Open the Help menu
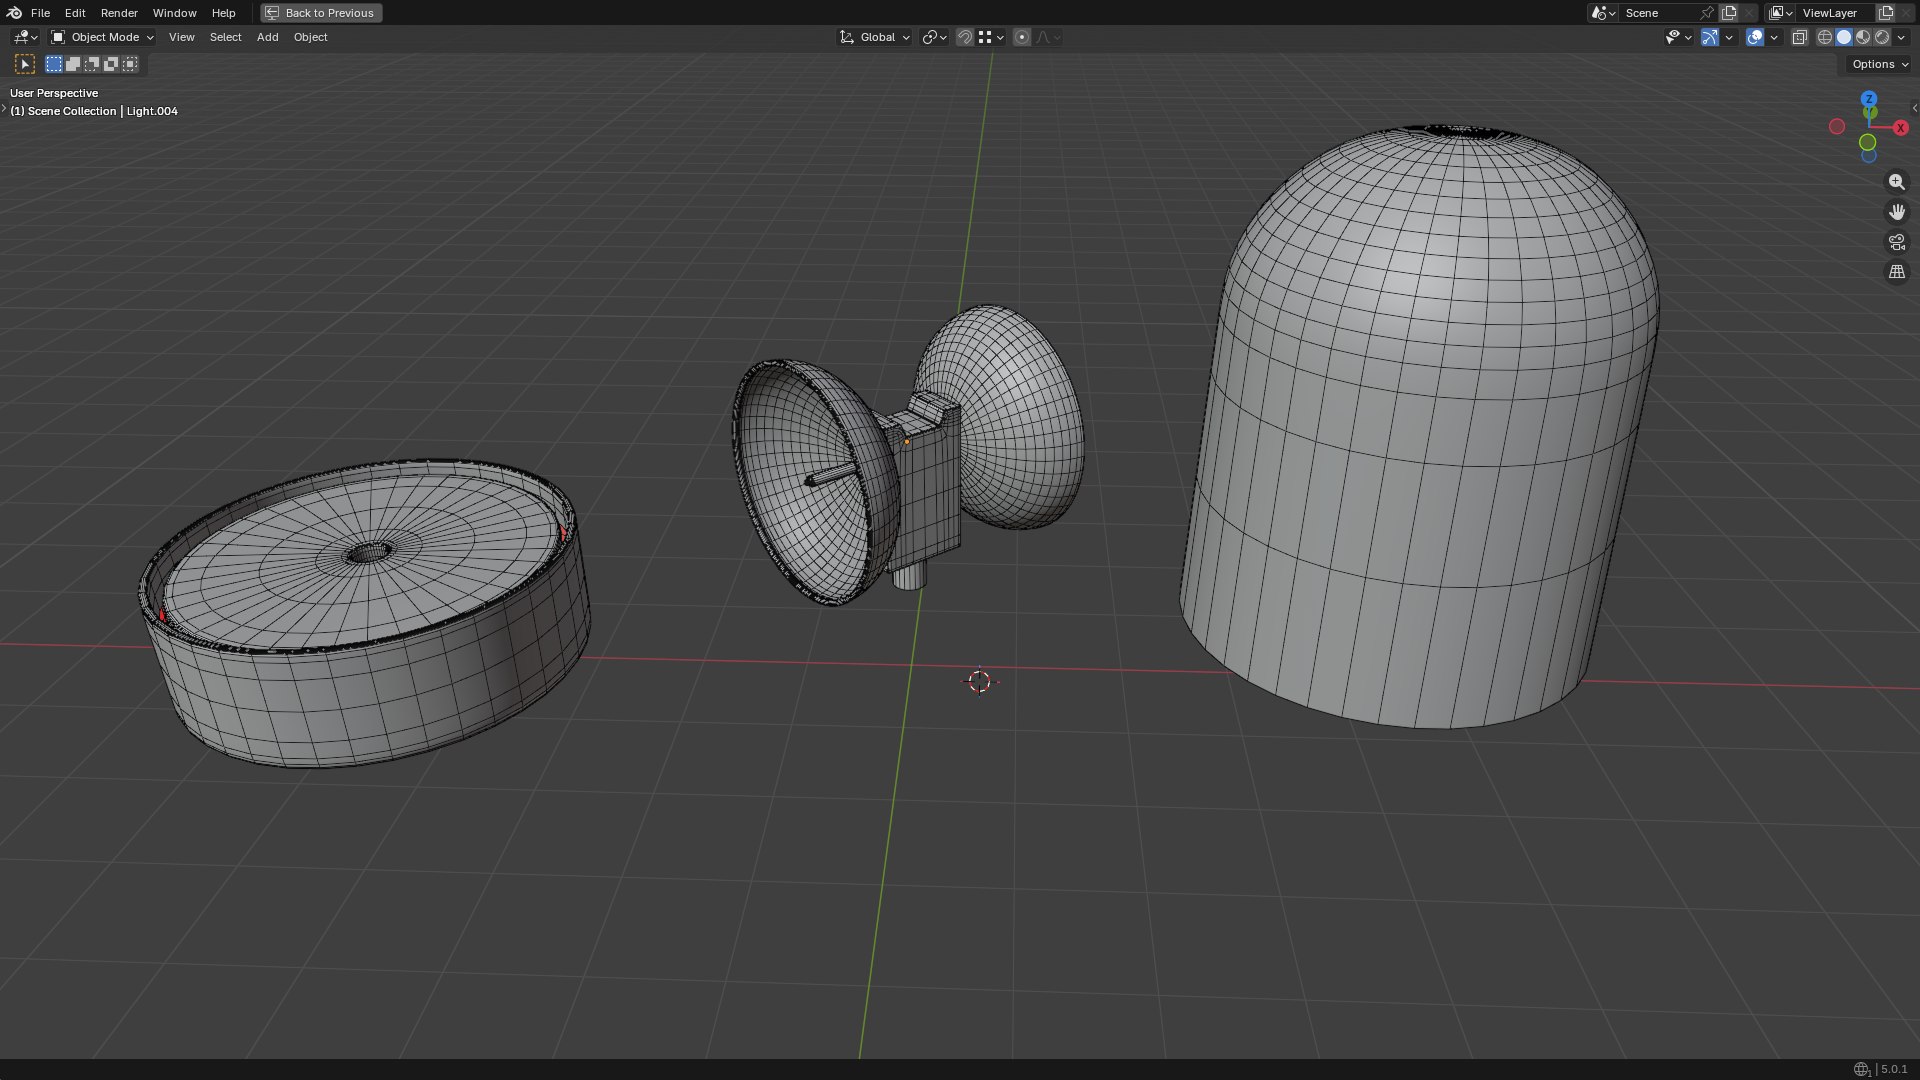1920x1080 pixels. [x=223, y=13]
